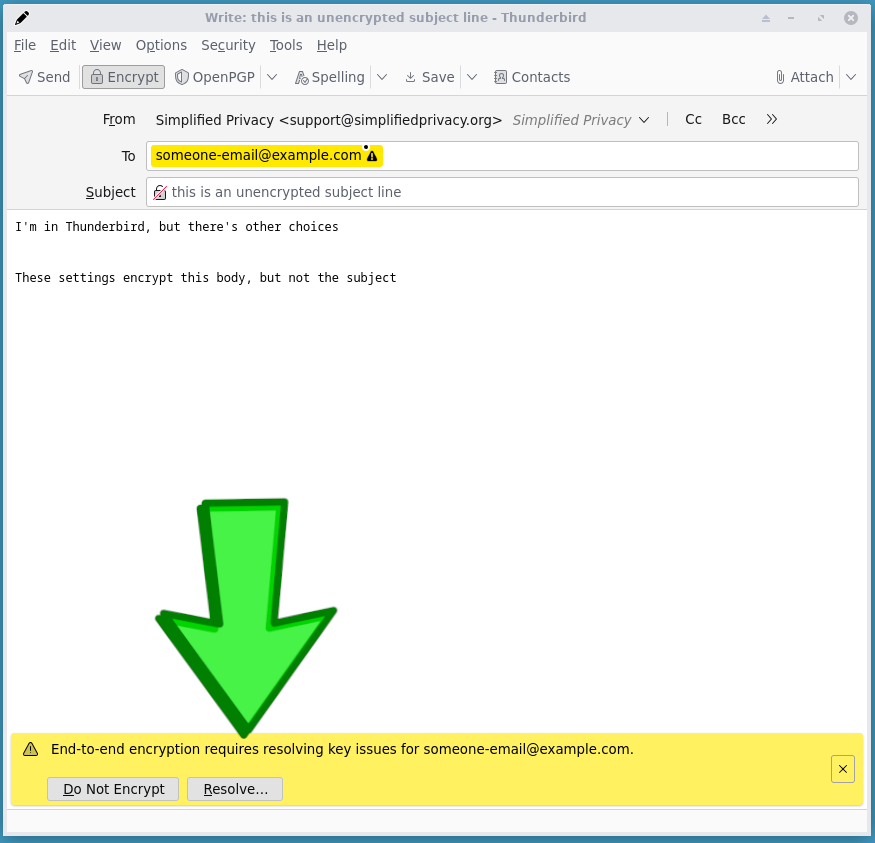Click the Attach paperclip button

point(804,77)
